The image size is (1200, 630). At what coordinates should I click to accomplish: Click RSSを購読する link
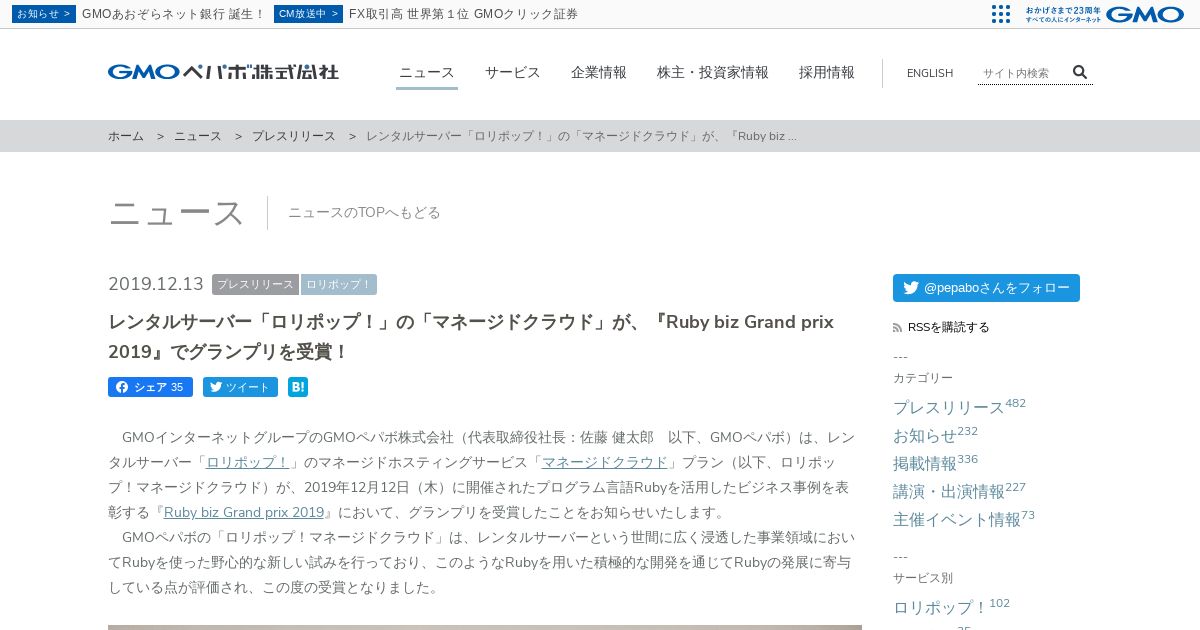(x=949, y=327)
